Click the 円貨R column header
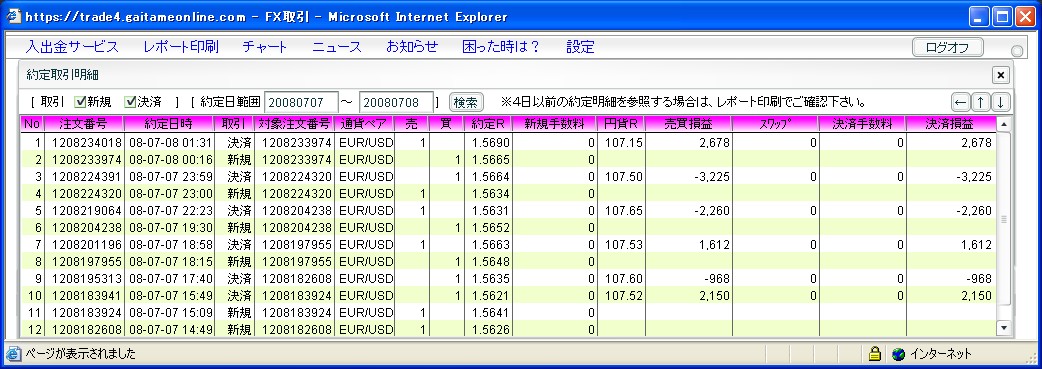The width and height of the screenshot is (1042, 369). point(621,124)
